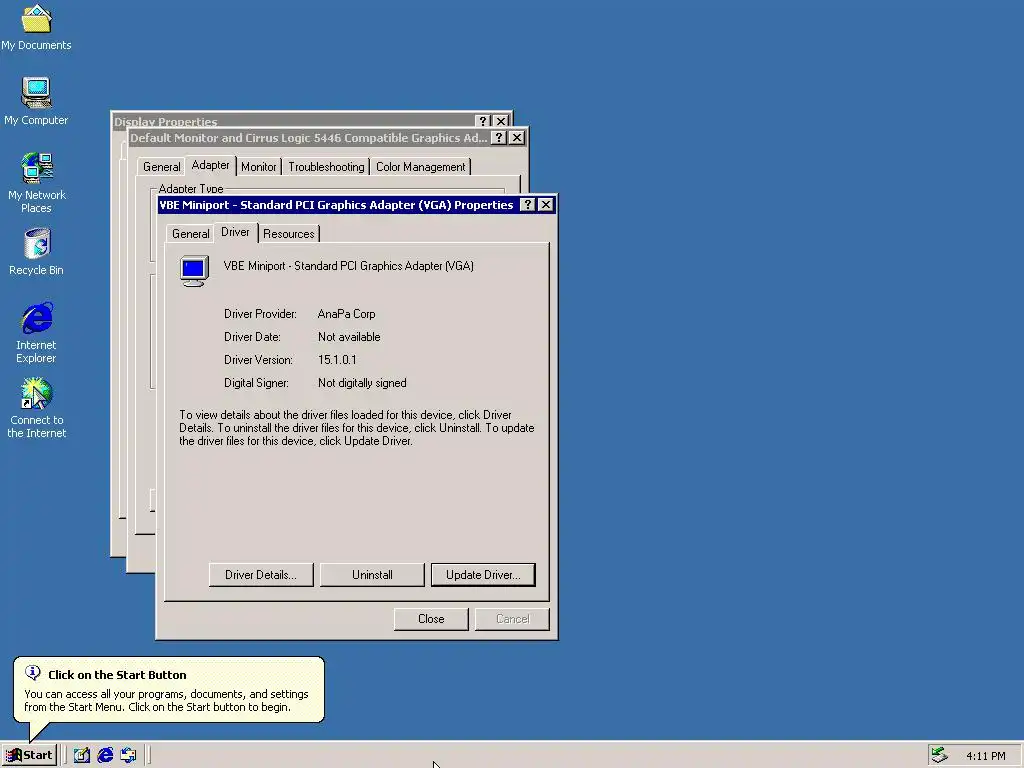
Task: Click the help button in VBE Miniport title bar
Action: [x=528, y=205]
